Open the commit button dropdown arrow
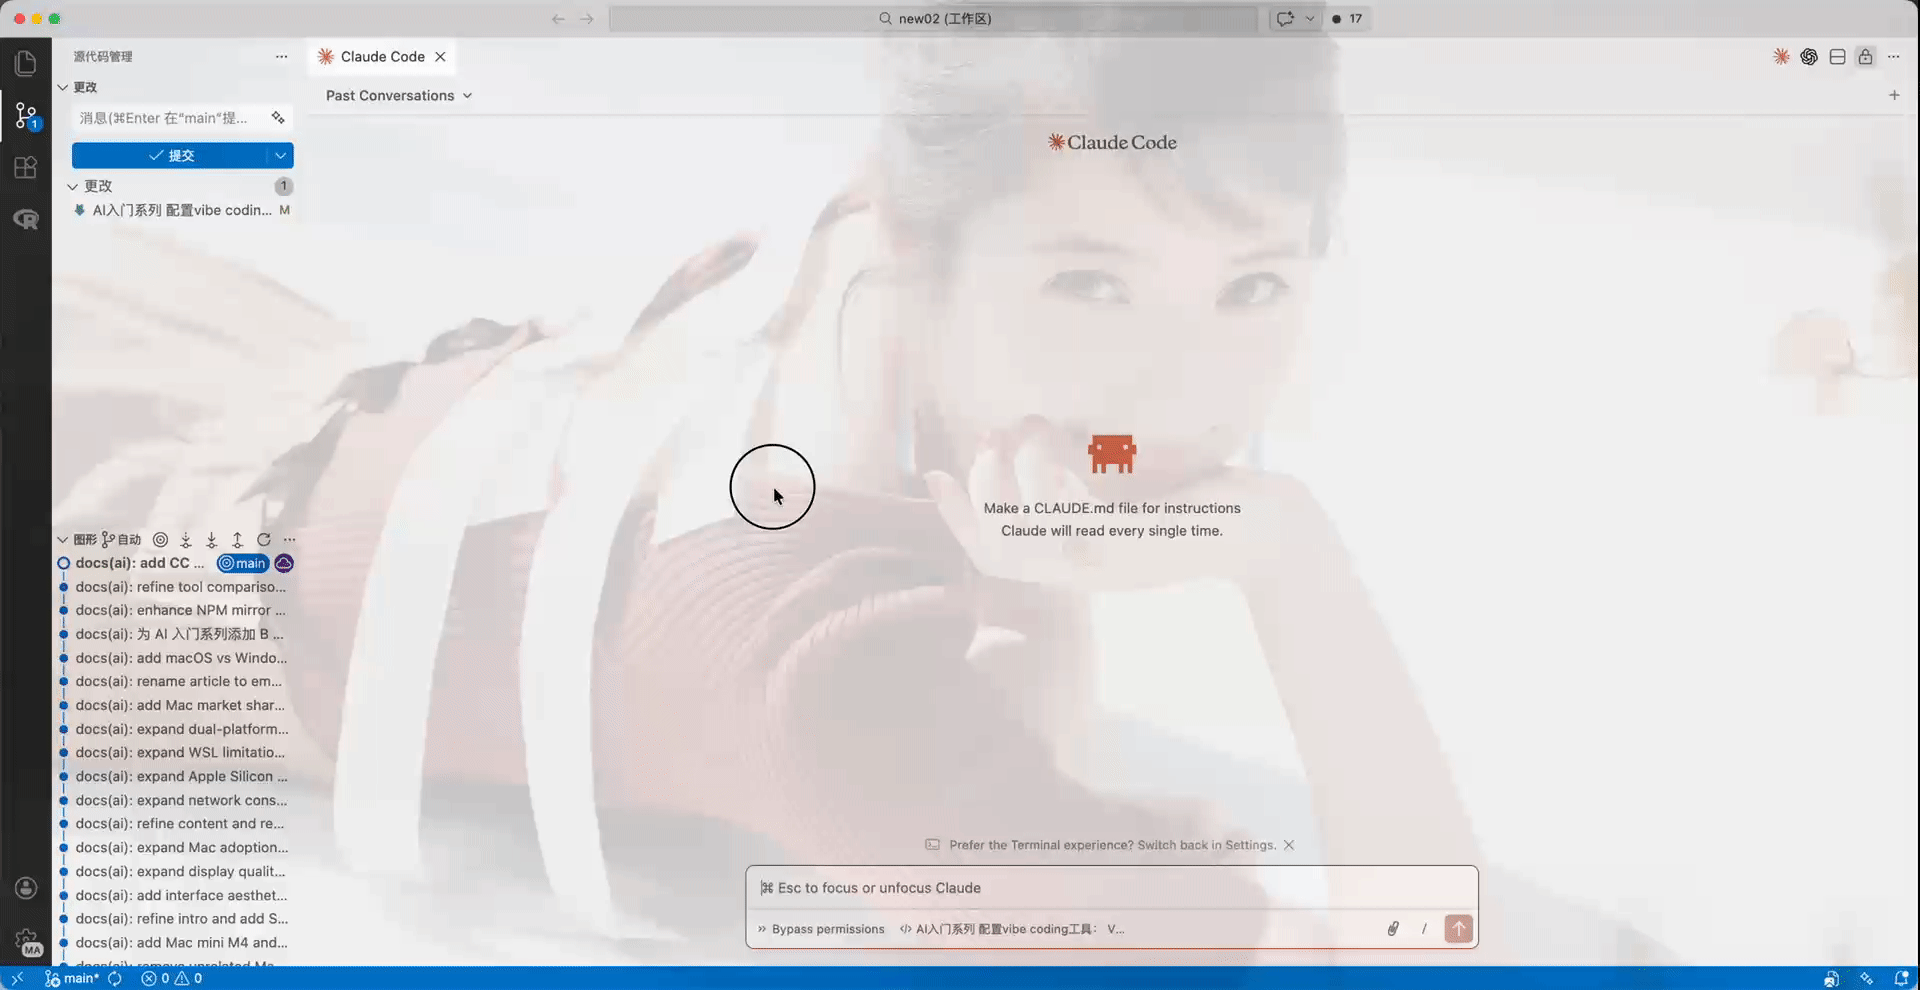 point(281,156)
